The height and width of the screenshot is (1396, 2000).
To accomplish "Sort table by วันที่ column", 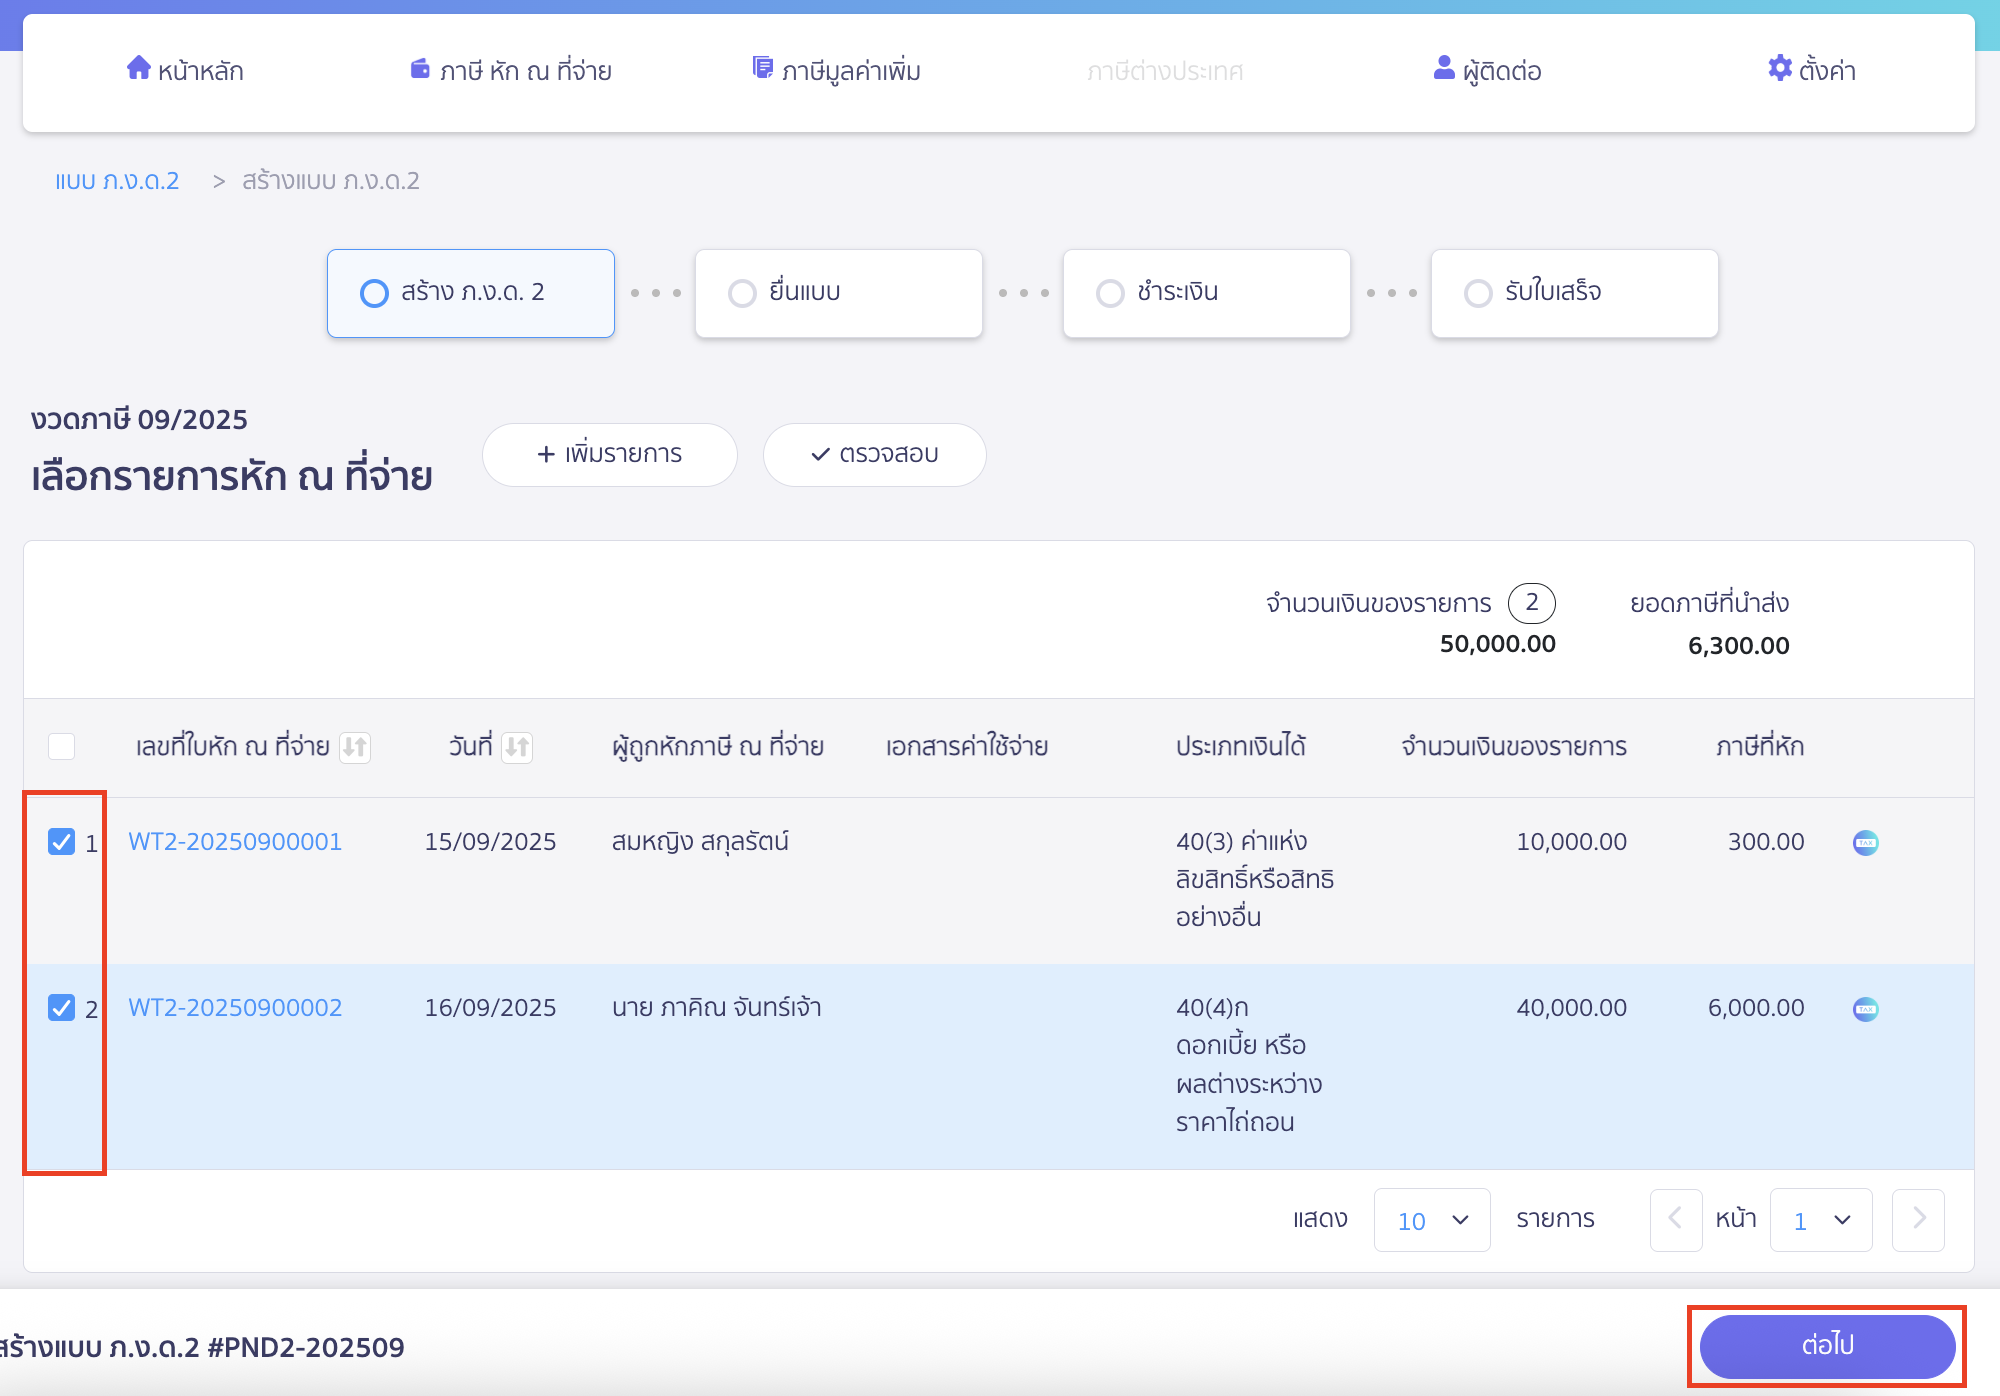I will point(516,747).
